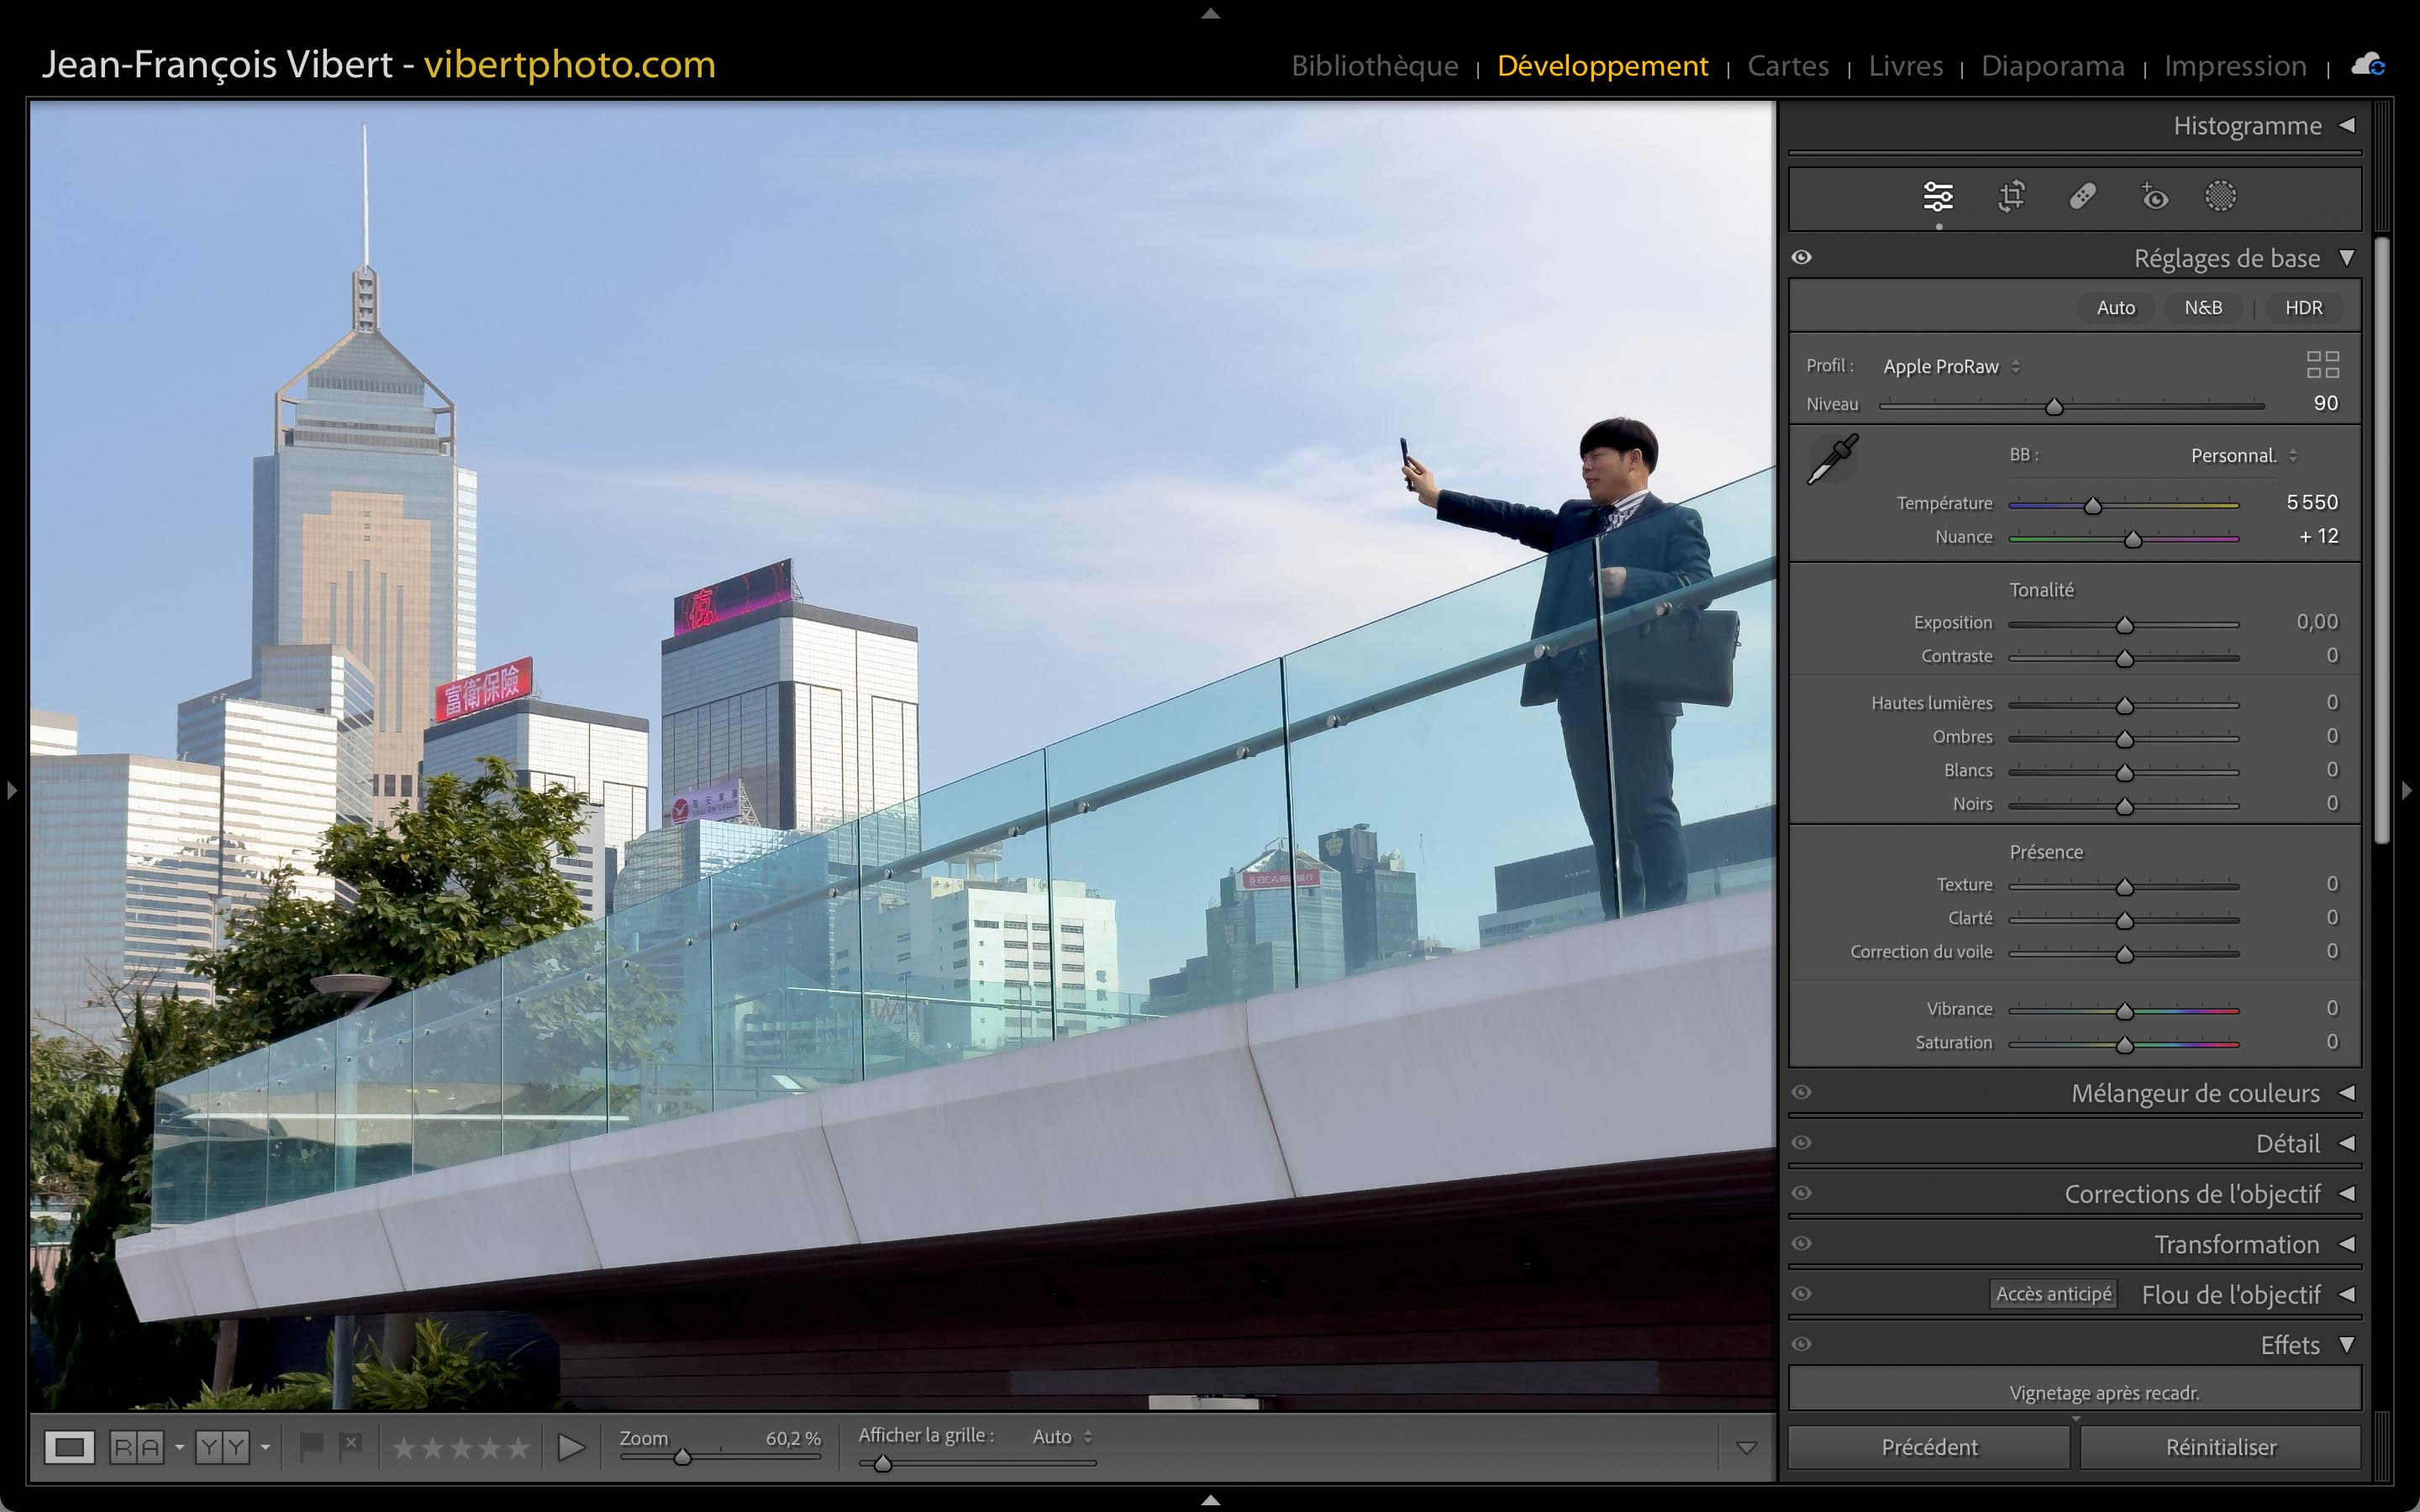Open the Masking tool

pyautogui.click(x=2220, y=196)
